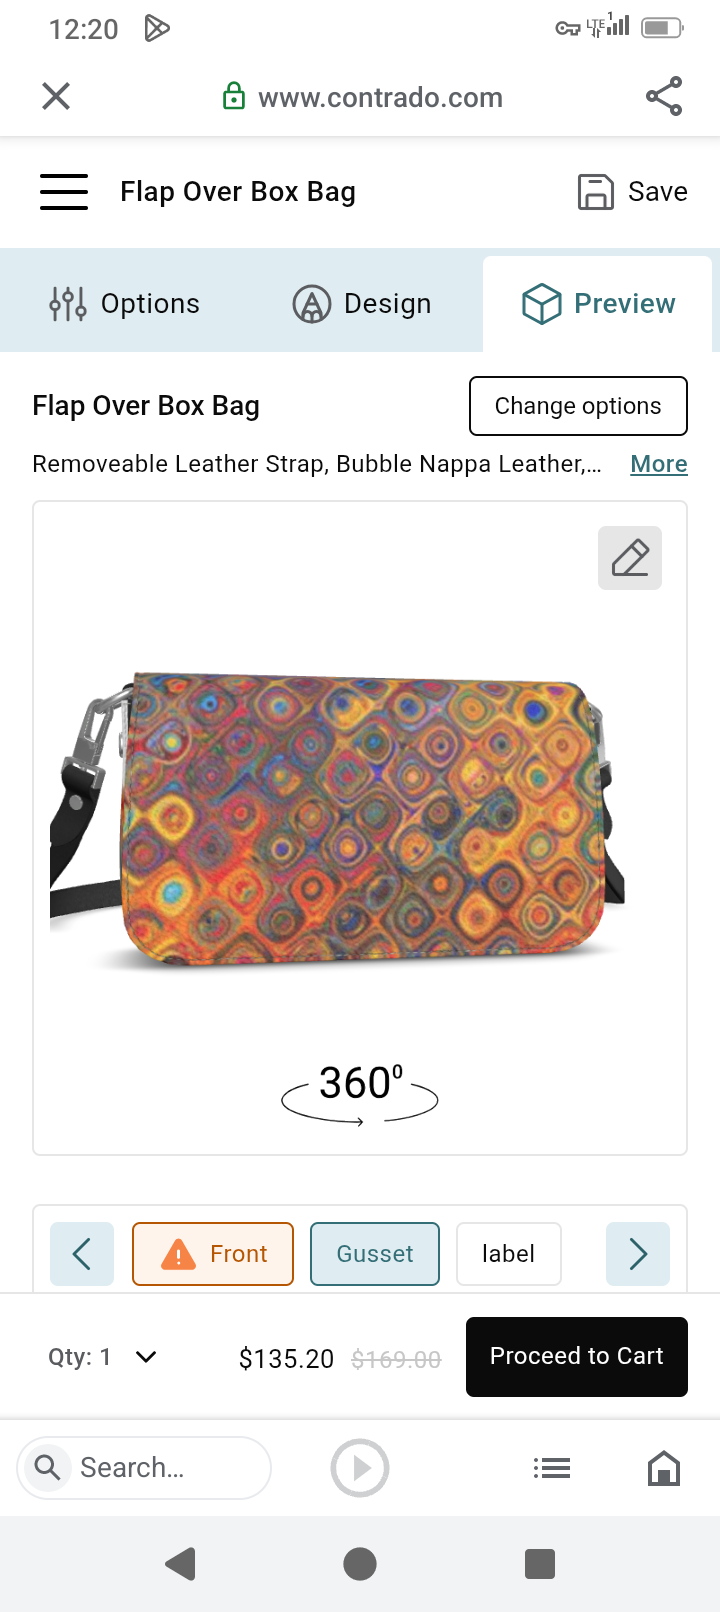Select the label section
This screenshot has width=720, height=1612.
click(509, 1254)
